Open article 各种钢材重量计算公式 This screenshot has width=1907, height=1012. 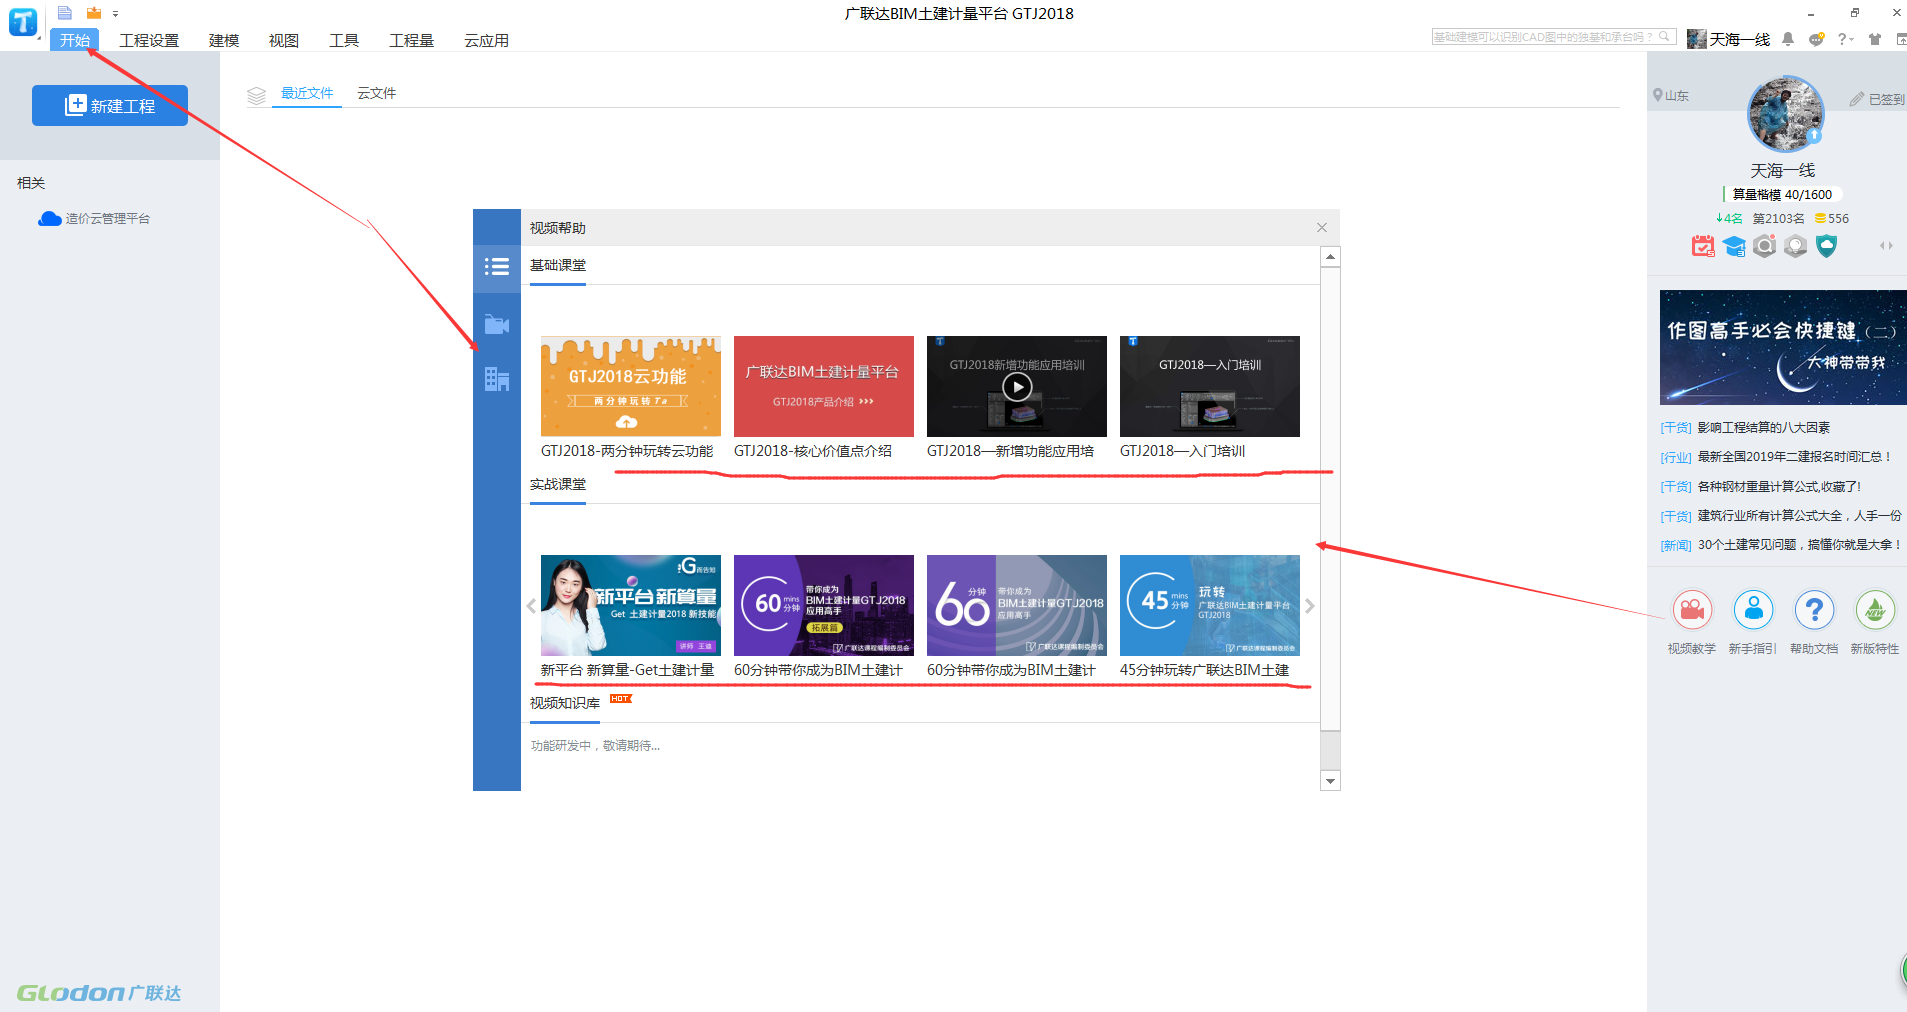coord(1779,486)
